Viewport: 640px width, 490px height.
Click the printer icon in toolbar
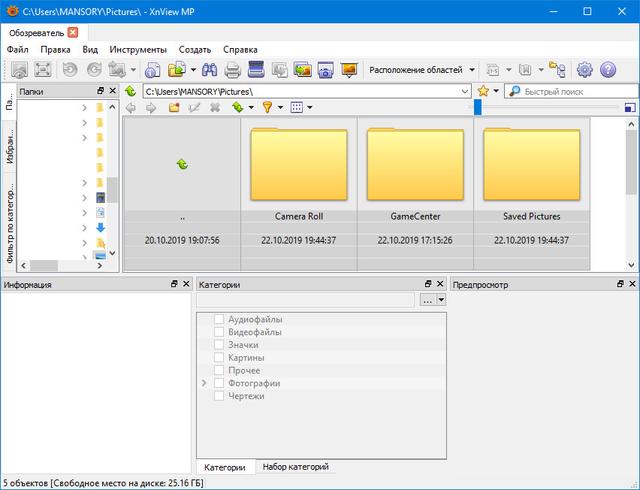[232, 70]
